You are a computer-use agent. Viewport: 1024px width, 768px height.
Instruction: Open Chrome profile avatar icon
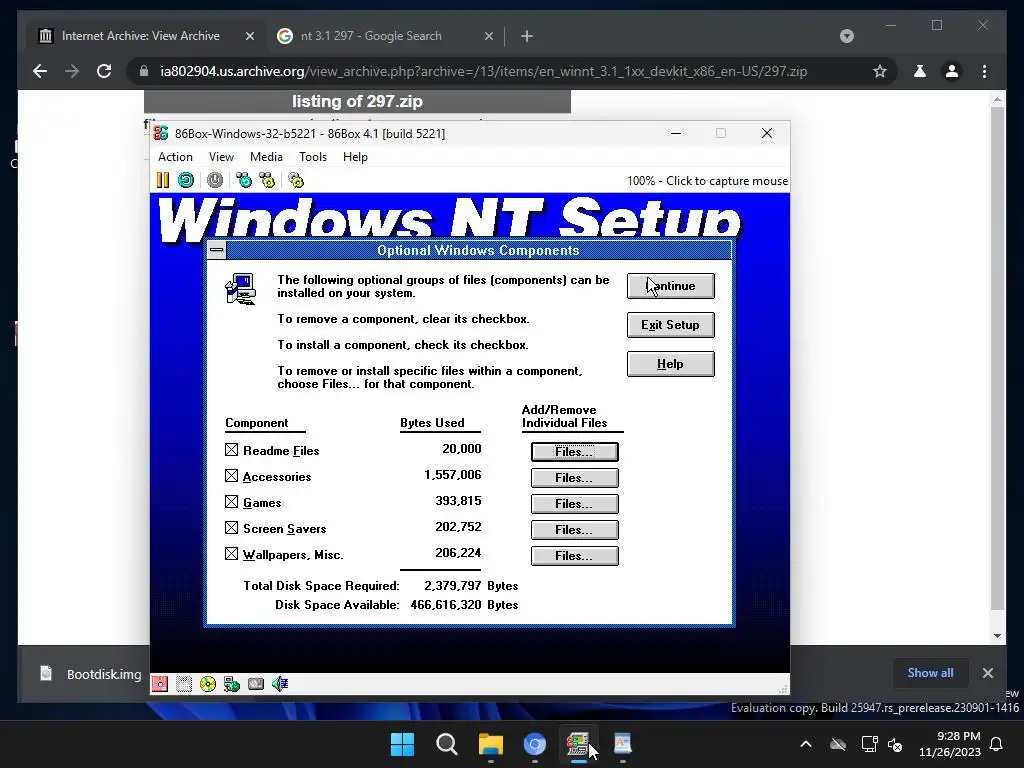click(x=952, y=71)
